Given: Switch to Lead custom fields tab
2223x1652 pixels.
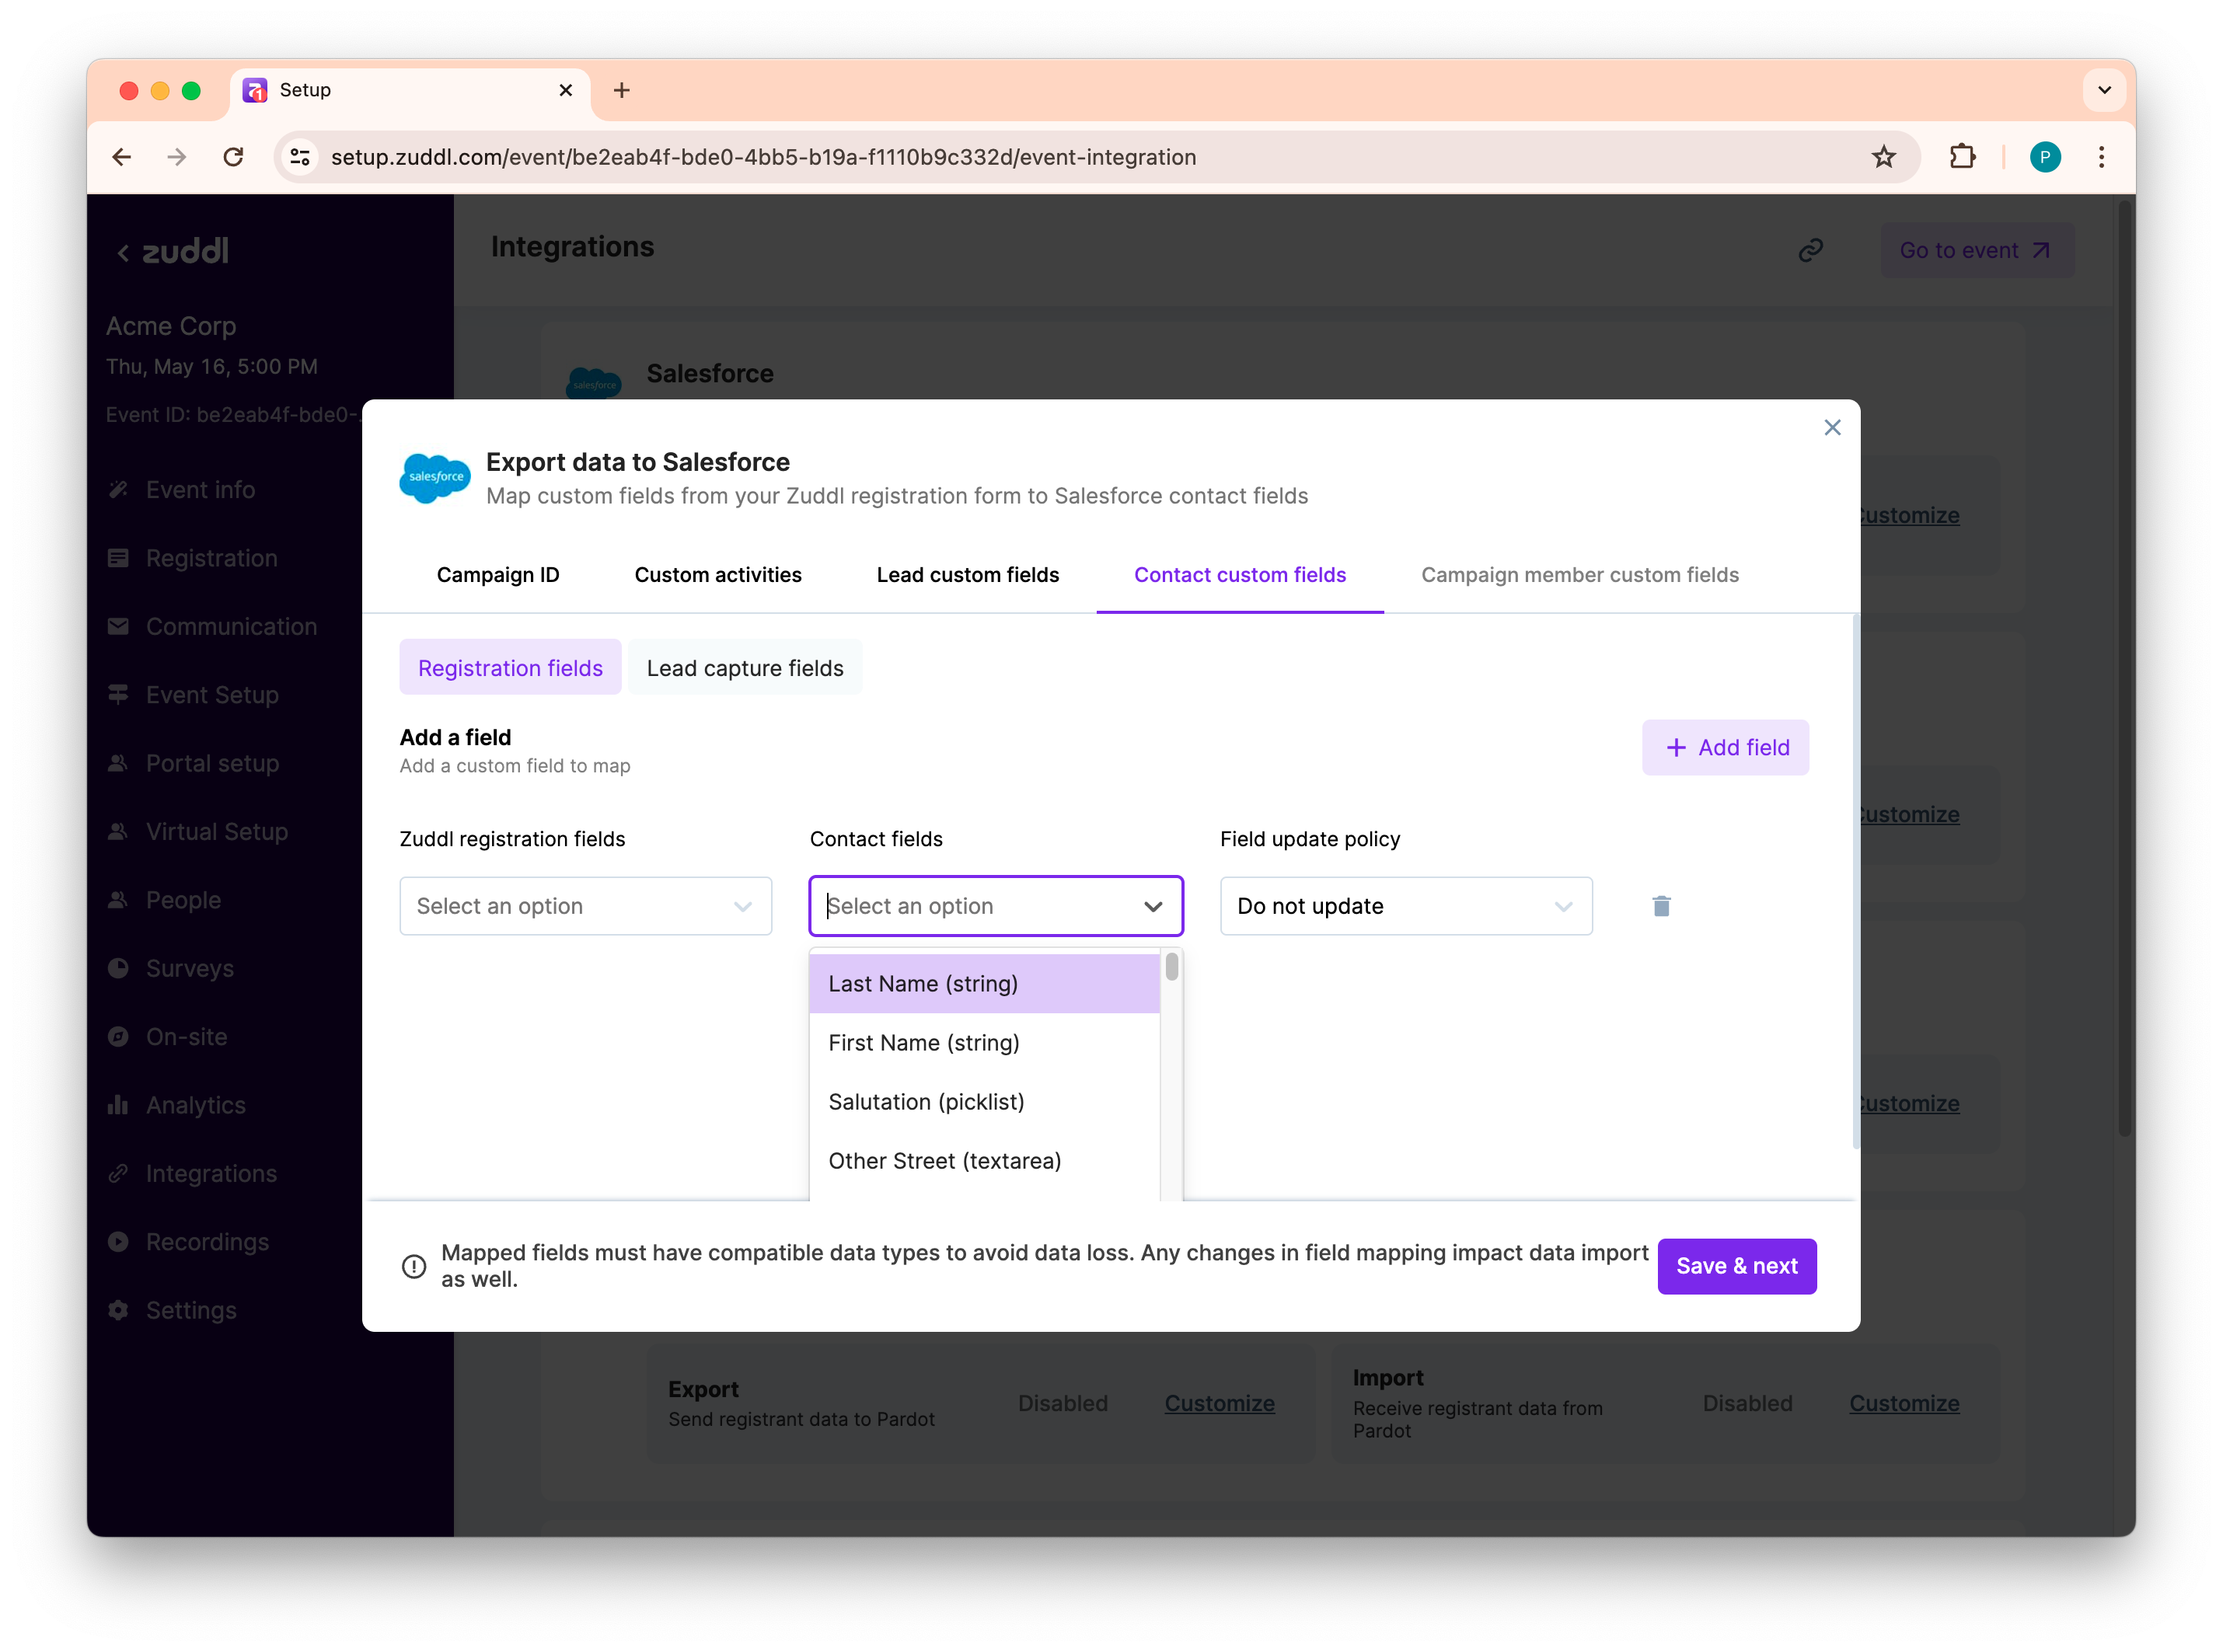Looking at the screenshot, I should tap(967, 575).
